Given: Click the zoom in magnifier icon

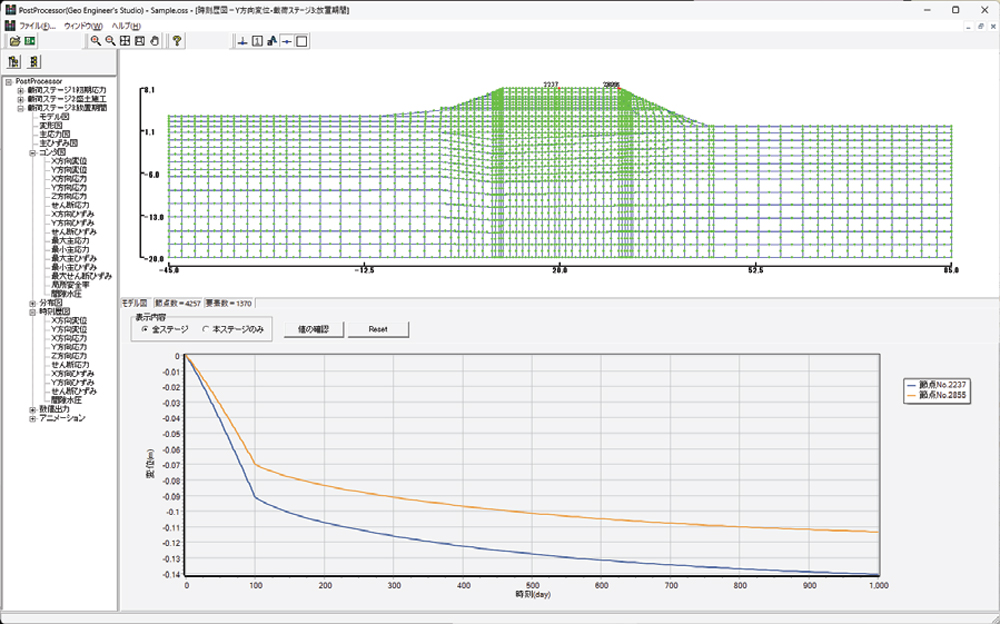Looking at the screenshot, I should click(x=95, y=41).
